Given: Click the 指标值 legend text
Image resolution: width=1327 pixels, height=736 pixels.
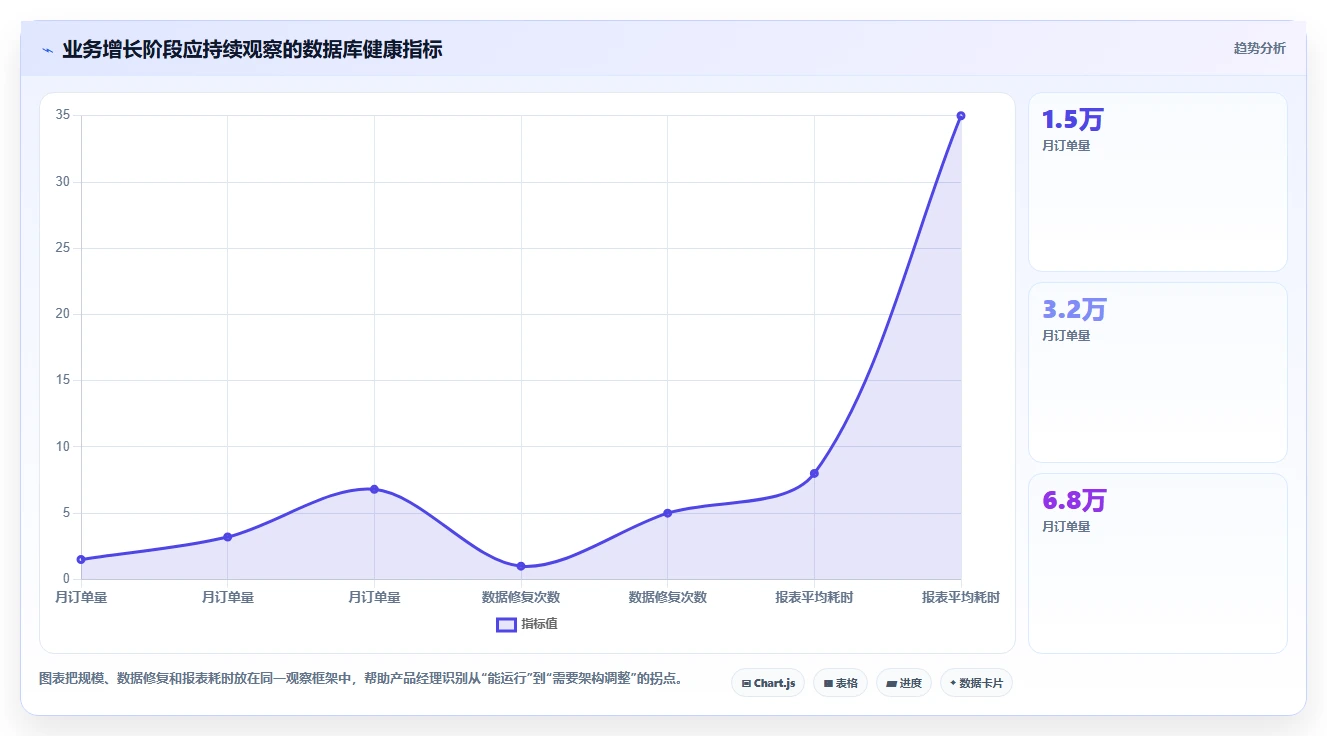Looking at the screenshot, I should [539, 624].
